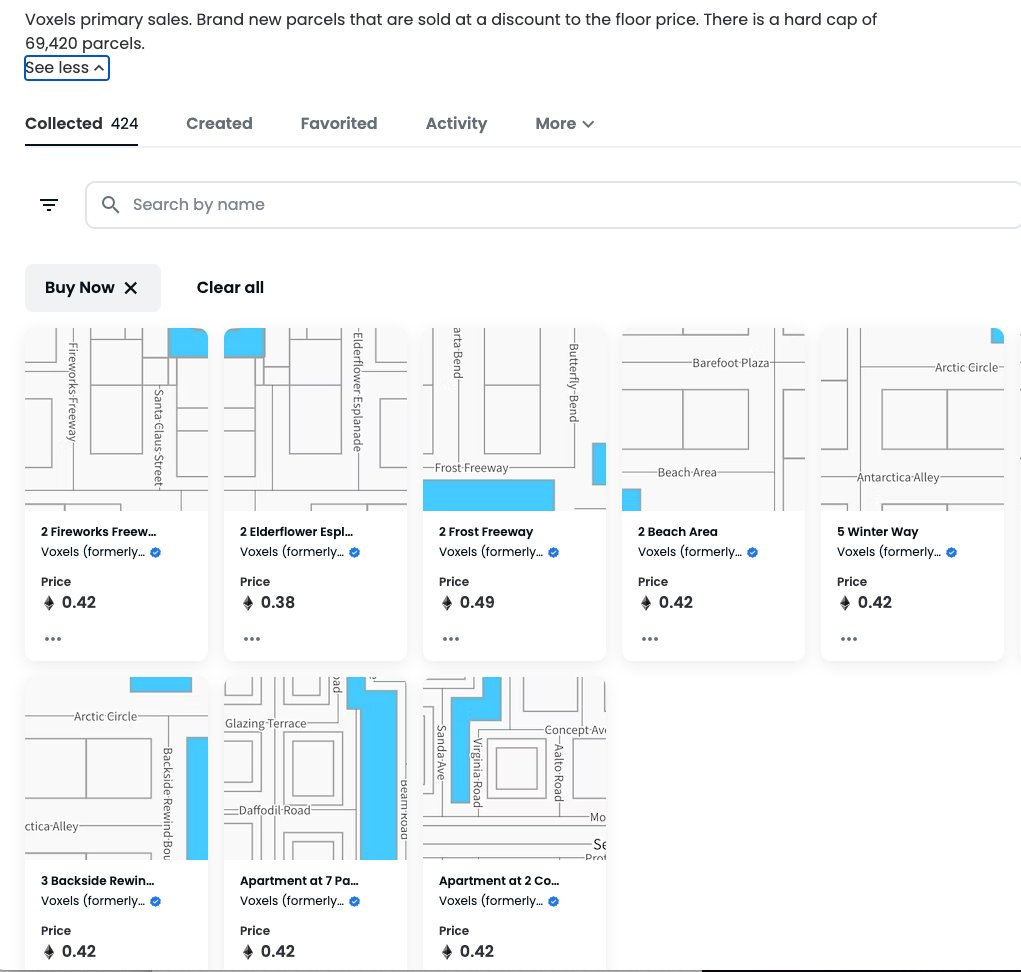Open the 5 Winter Way item title
This screenshot has width=1021, height=972.
pyautogui.click(x=878, y=532)
